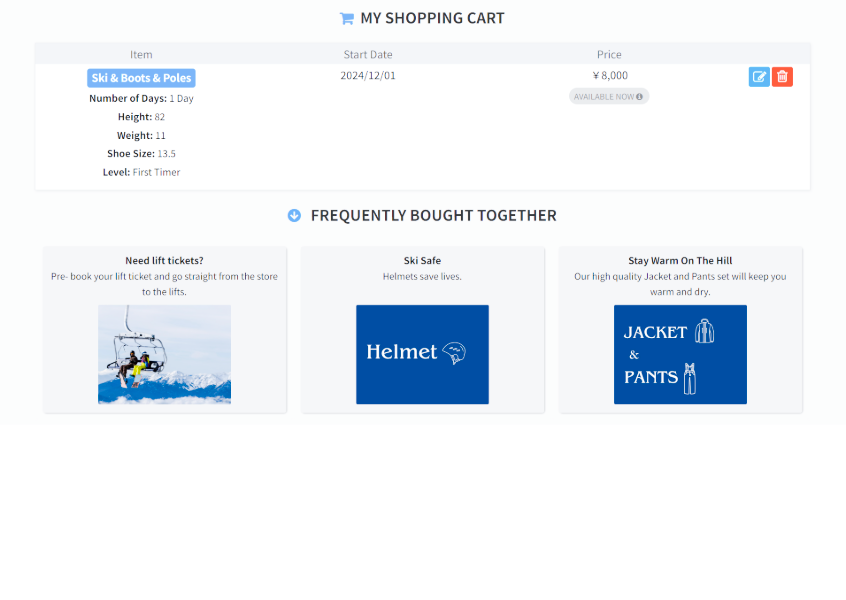846x600 pixels.
Task: Click the start date 2024/12/01
Action: (368, 76)
